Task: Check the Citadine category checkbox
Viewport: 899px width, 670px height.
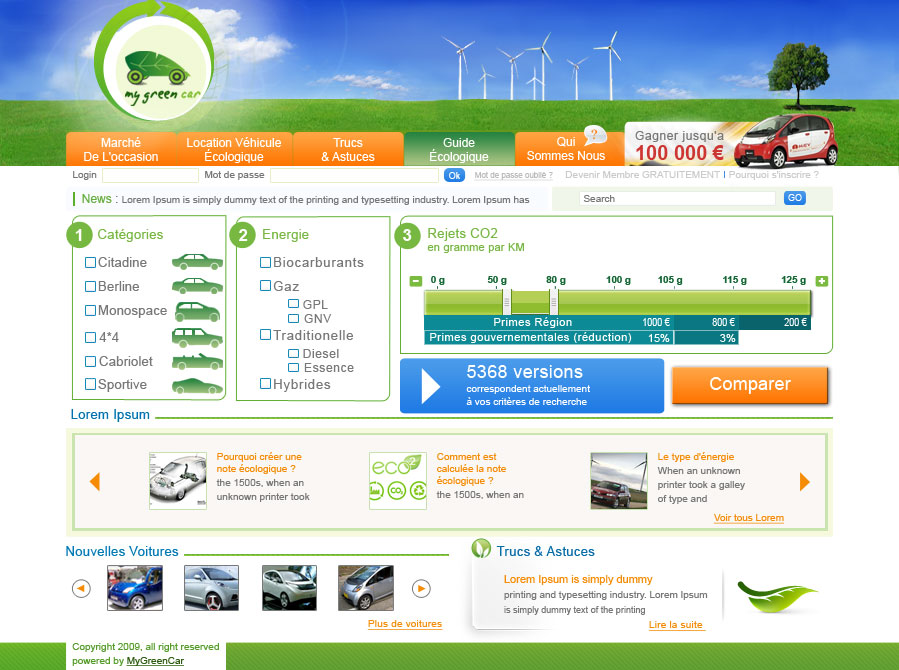Action: 91,263
